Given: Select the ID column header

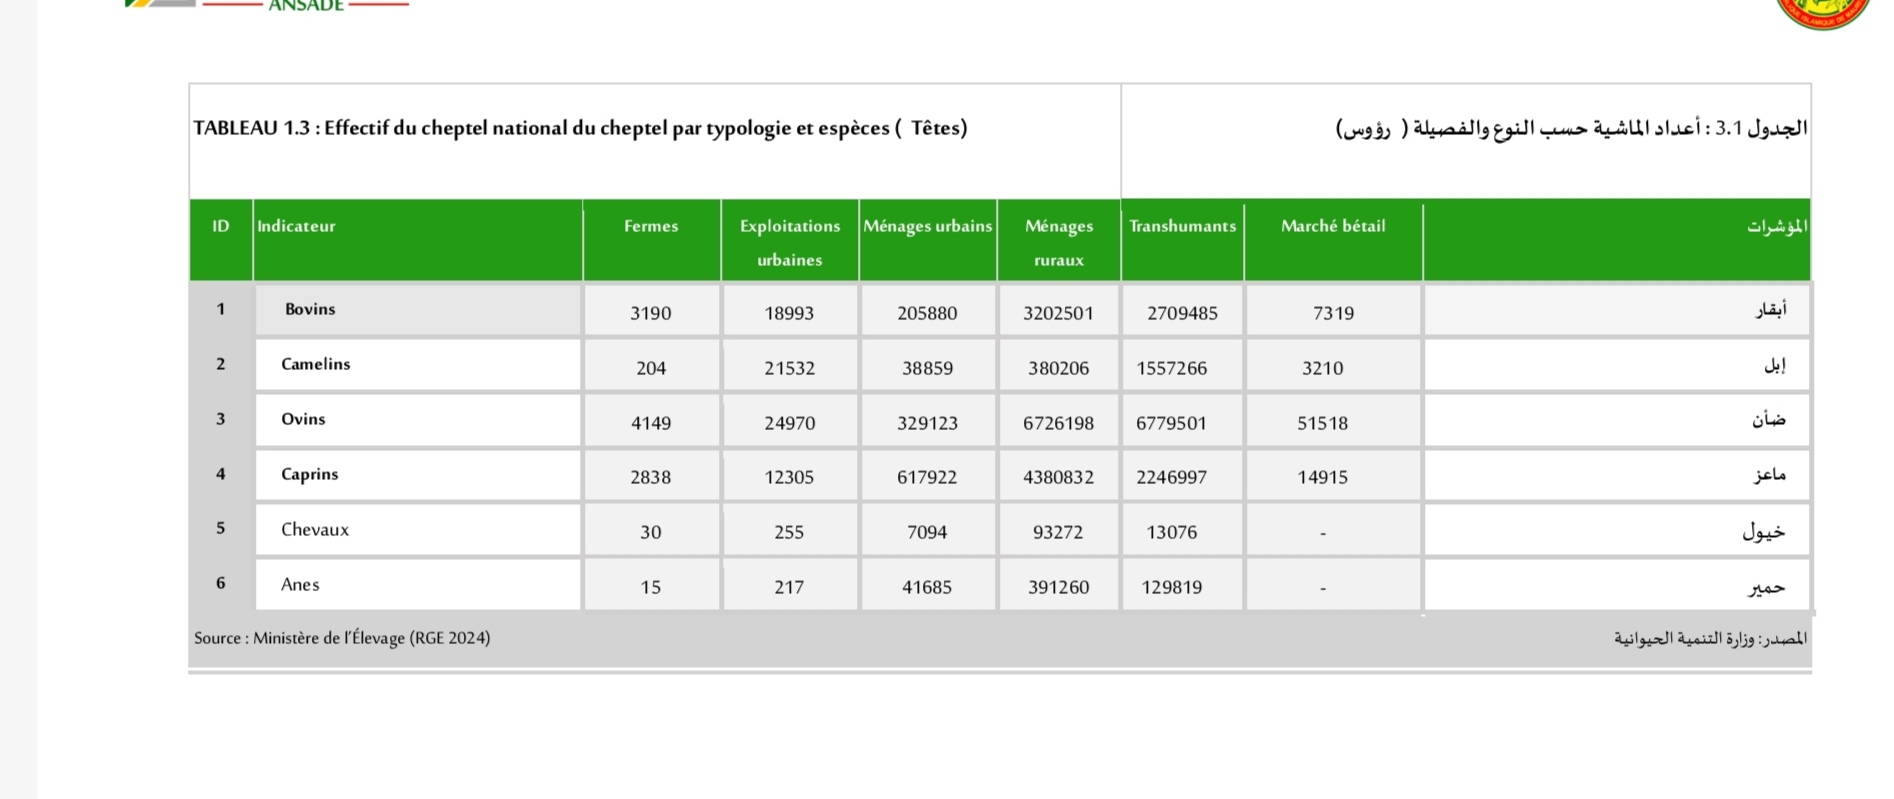Looking at the screenshot, I should (221, 240).
